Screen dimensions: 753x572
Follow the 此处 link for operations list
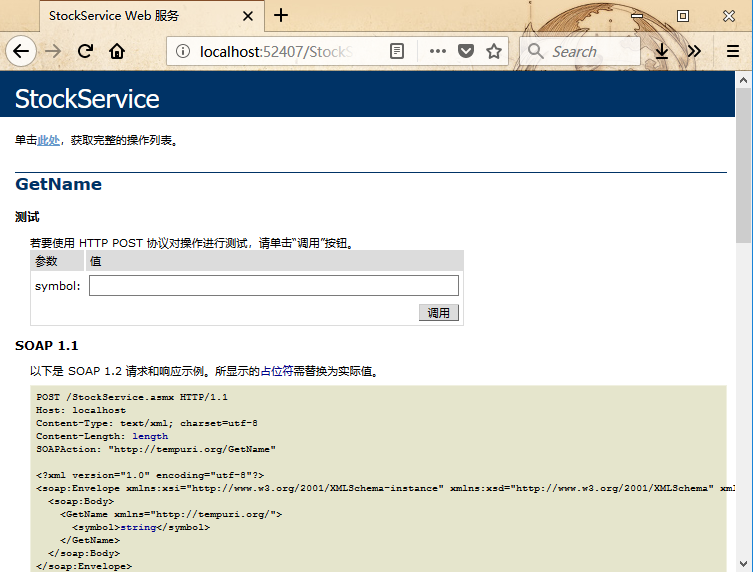48,141
